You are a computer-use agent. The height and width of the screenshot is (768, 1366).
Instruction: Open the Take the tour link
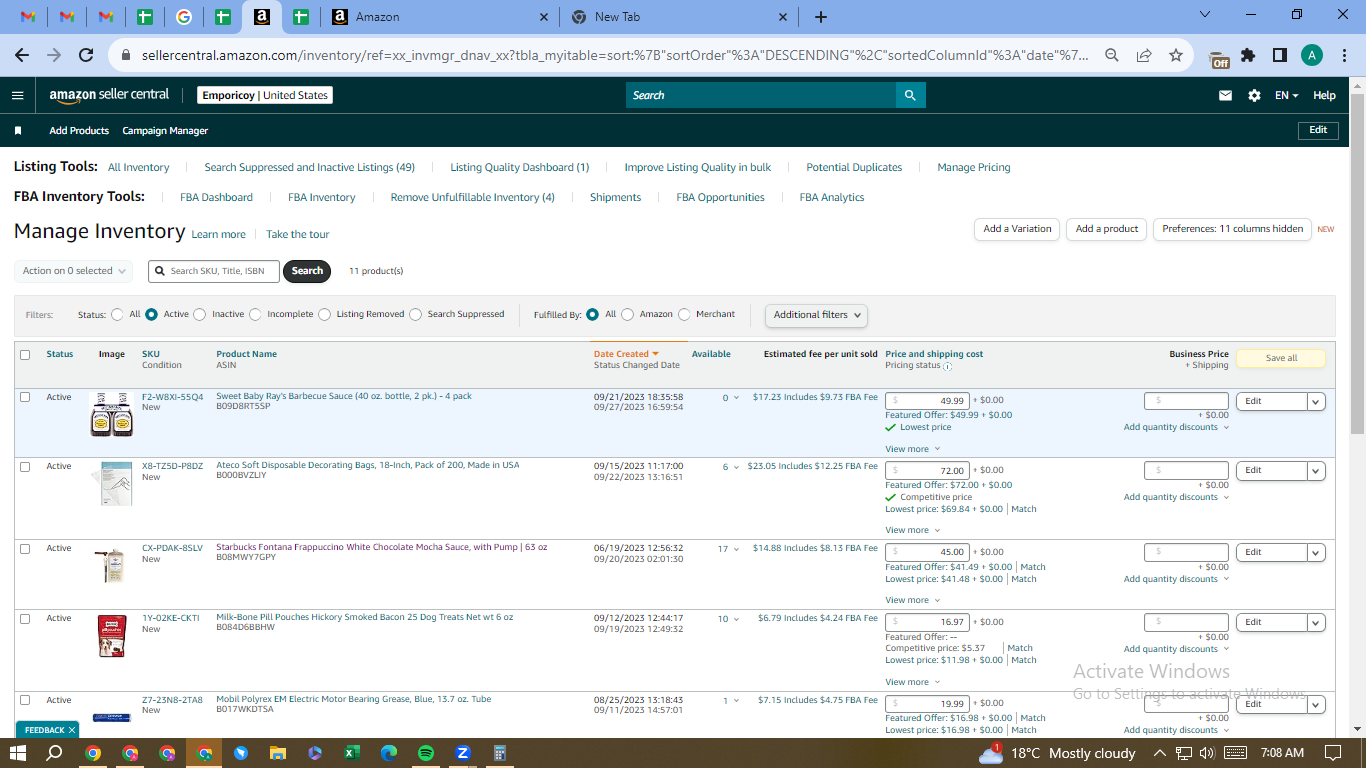point(297,235)
